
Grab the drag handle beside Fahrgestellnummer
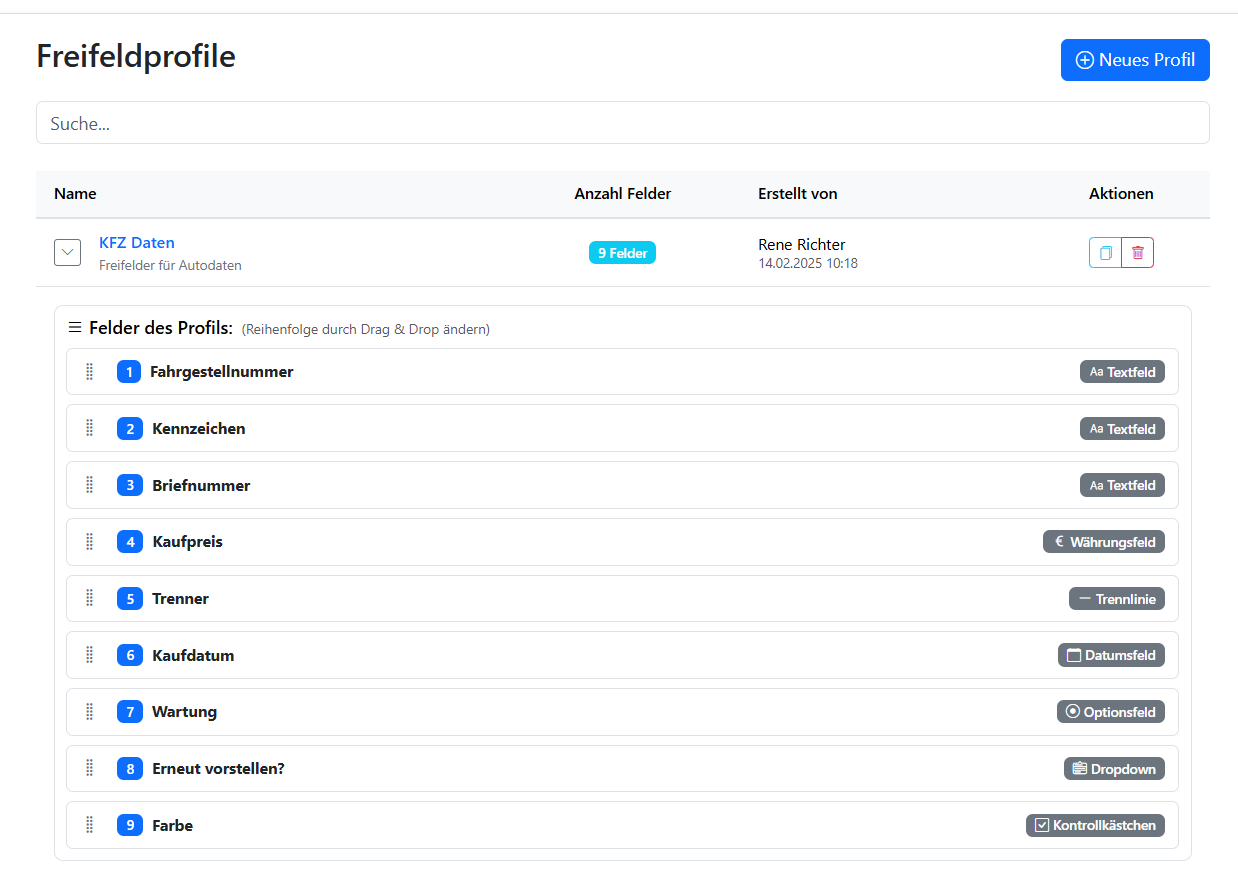tap(89, 372)
